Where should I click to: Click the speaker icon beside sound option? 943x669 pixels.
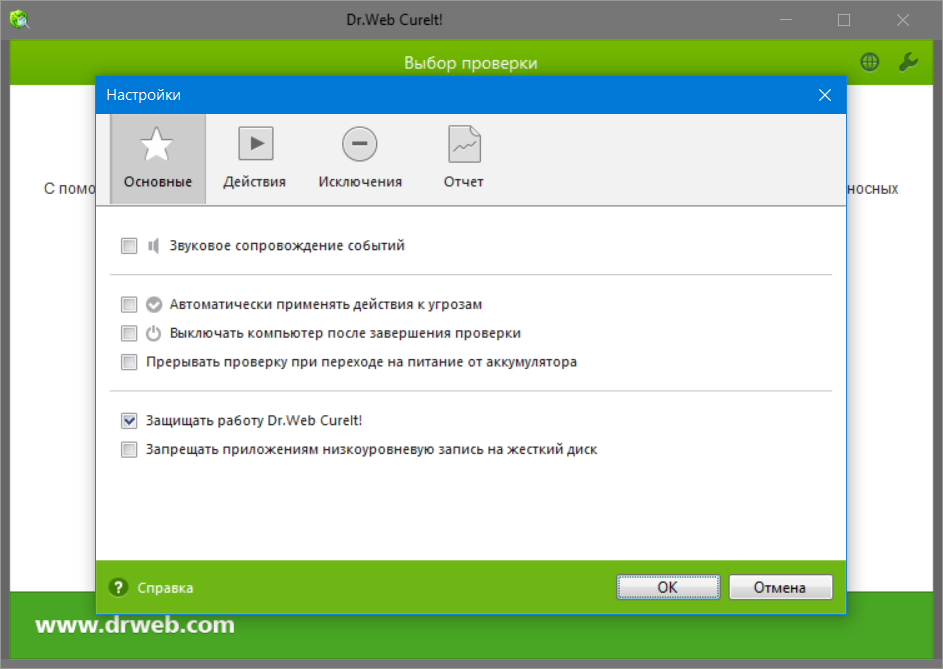click(x=153, y=245)
